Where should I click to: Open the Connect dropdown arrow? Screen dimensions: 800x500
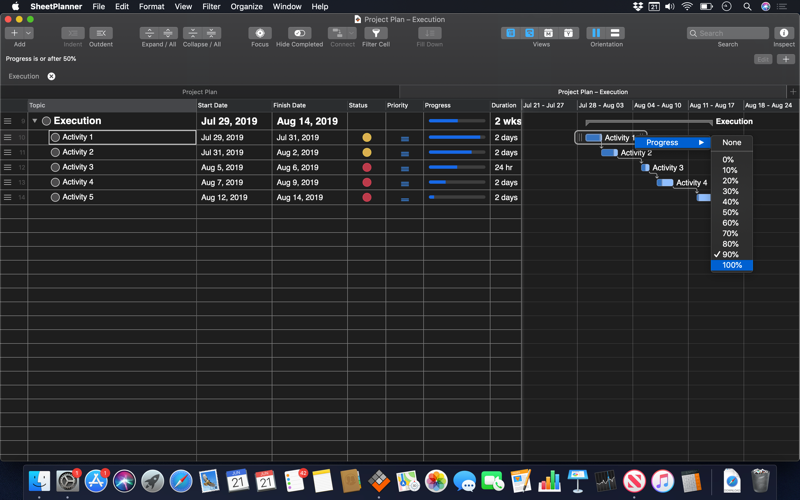pos(352,33)
